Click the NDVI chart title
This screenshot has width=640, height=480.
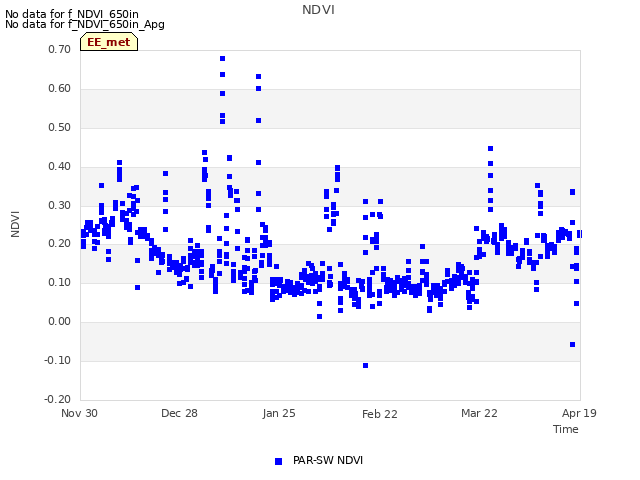coord(318,10)
